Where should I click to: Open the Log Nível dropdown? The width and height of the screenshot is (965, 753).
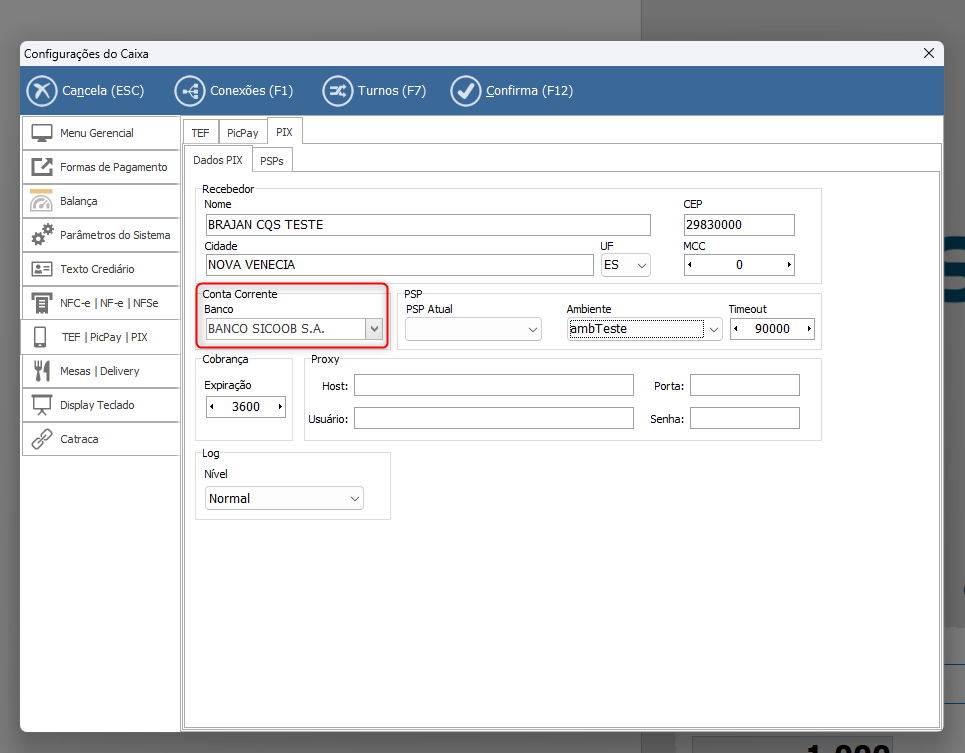click(354, 498)
